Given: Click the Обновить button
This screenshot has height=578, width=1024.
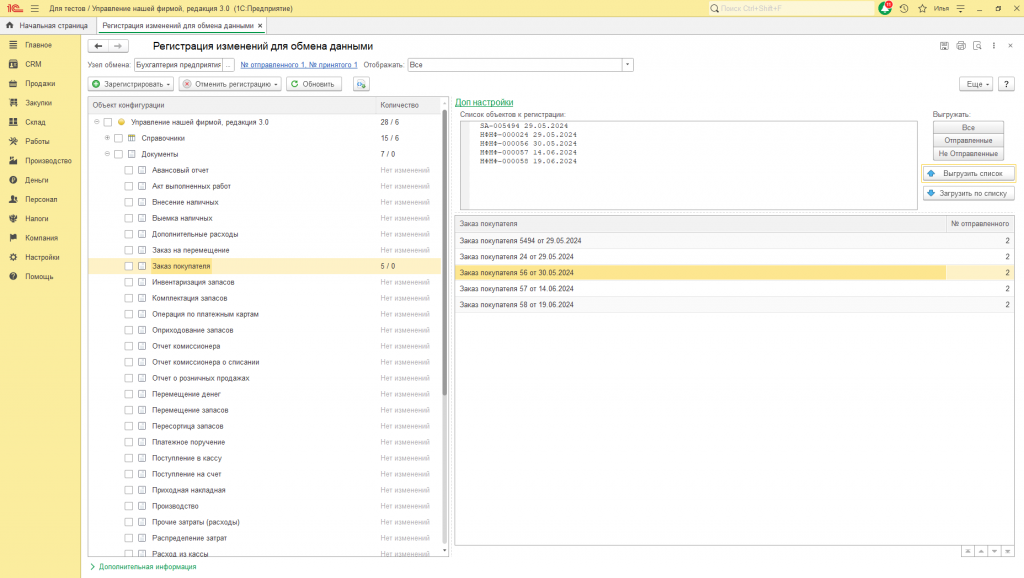Looking at the screenshot, I should tap(313, 84).
